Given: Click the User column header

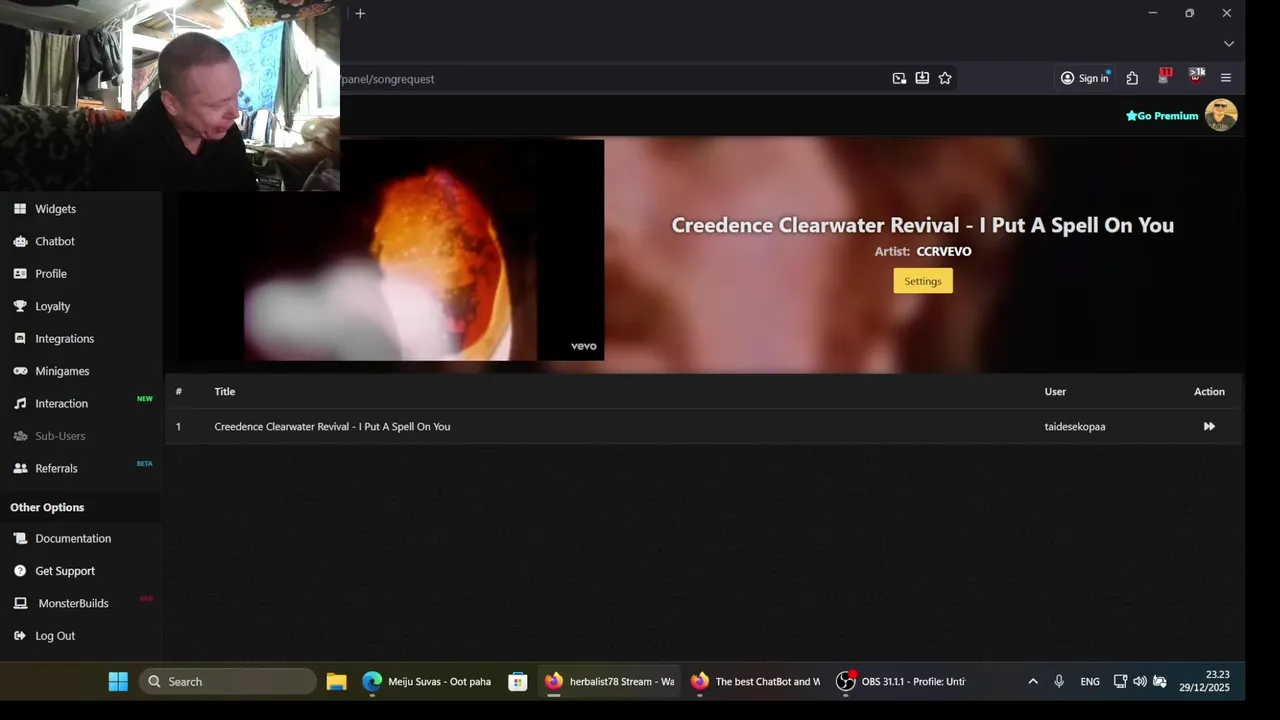Looking at the screenshot, I should tap(1055, 392).
